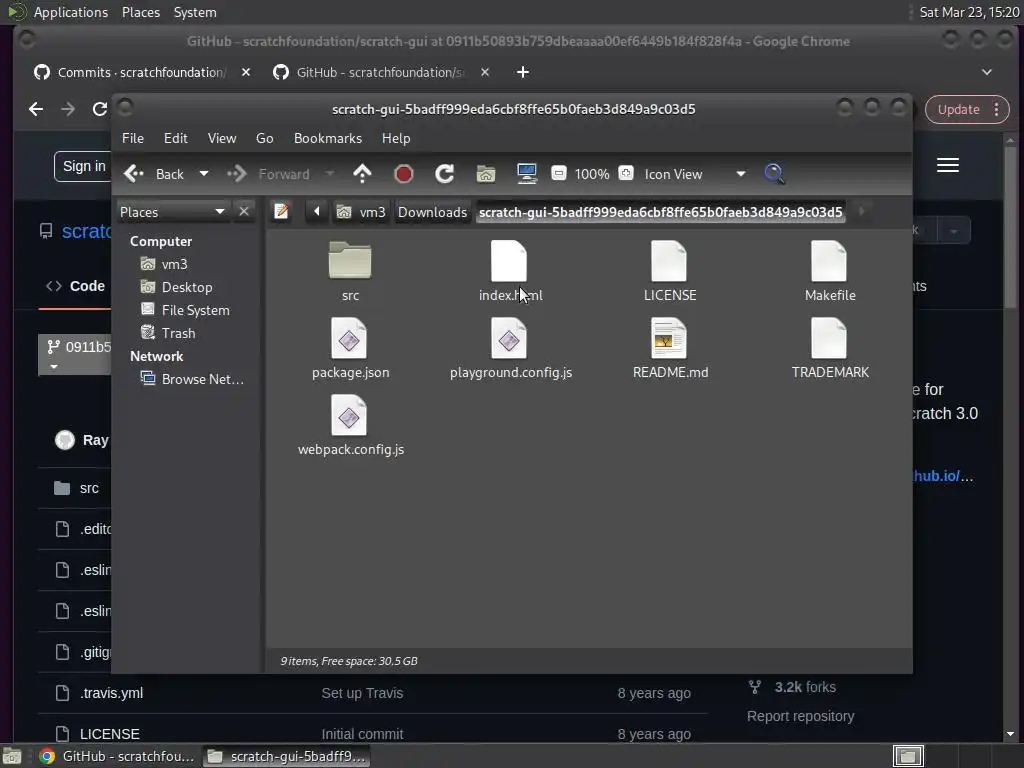Open the Applications system menu
The width and height of the screenshot is (1024, 768).
(71, 12)
